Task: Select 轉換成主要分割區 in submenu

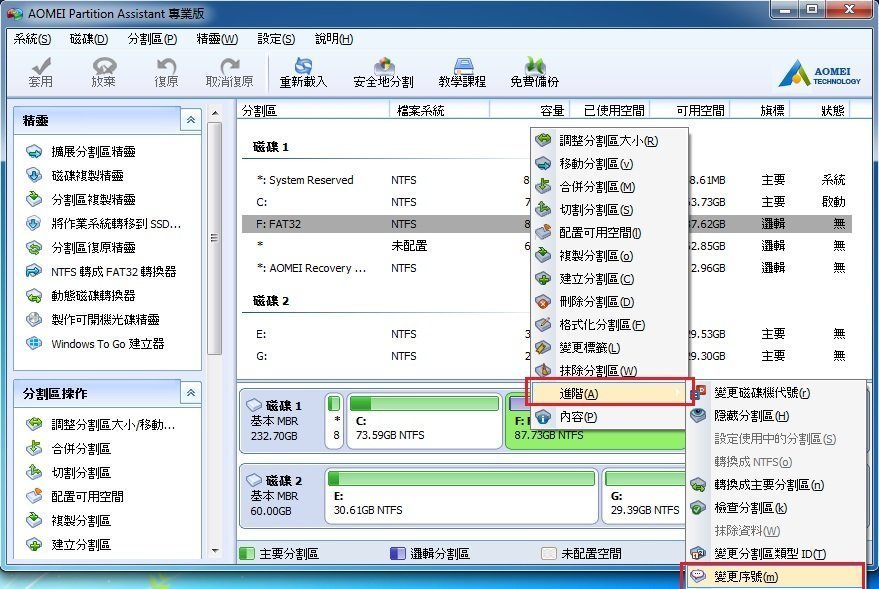Action: 776,485
